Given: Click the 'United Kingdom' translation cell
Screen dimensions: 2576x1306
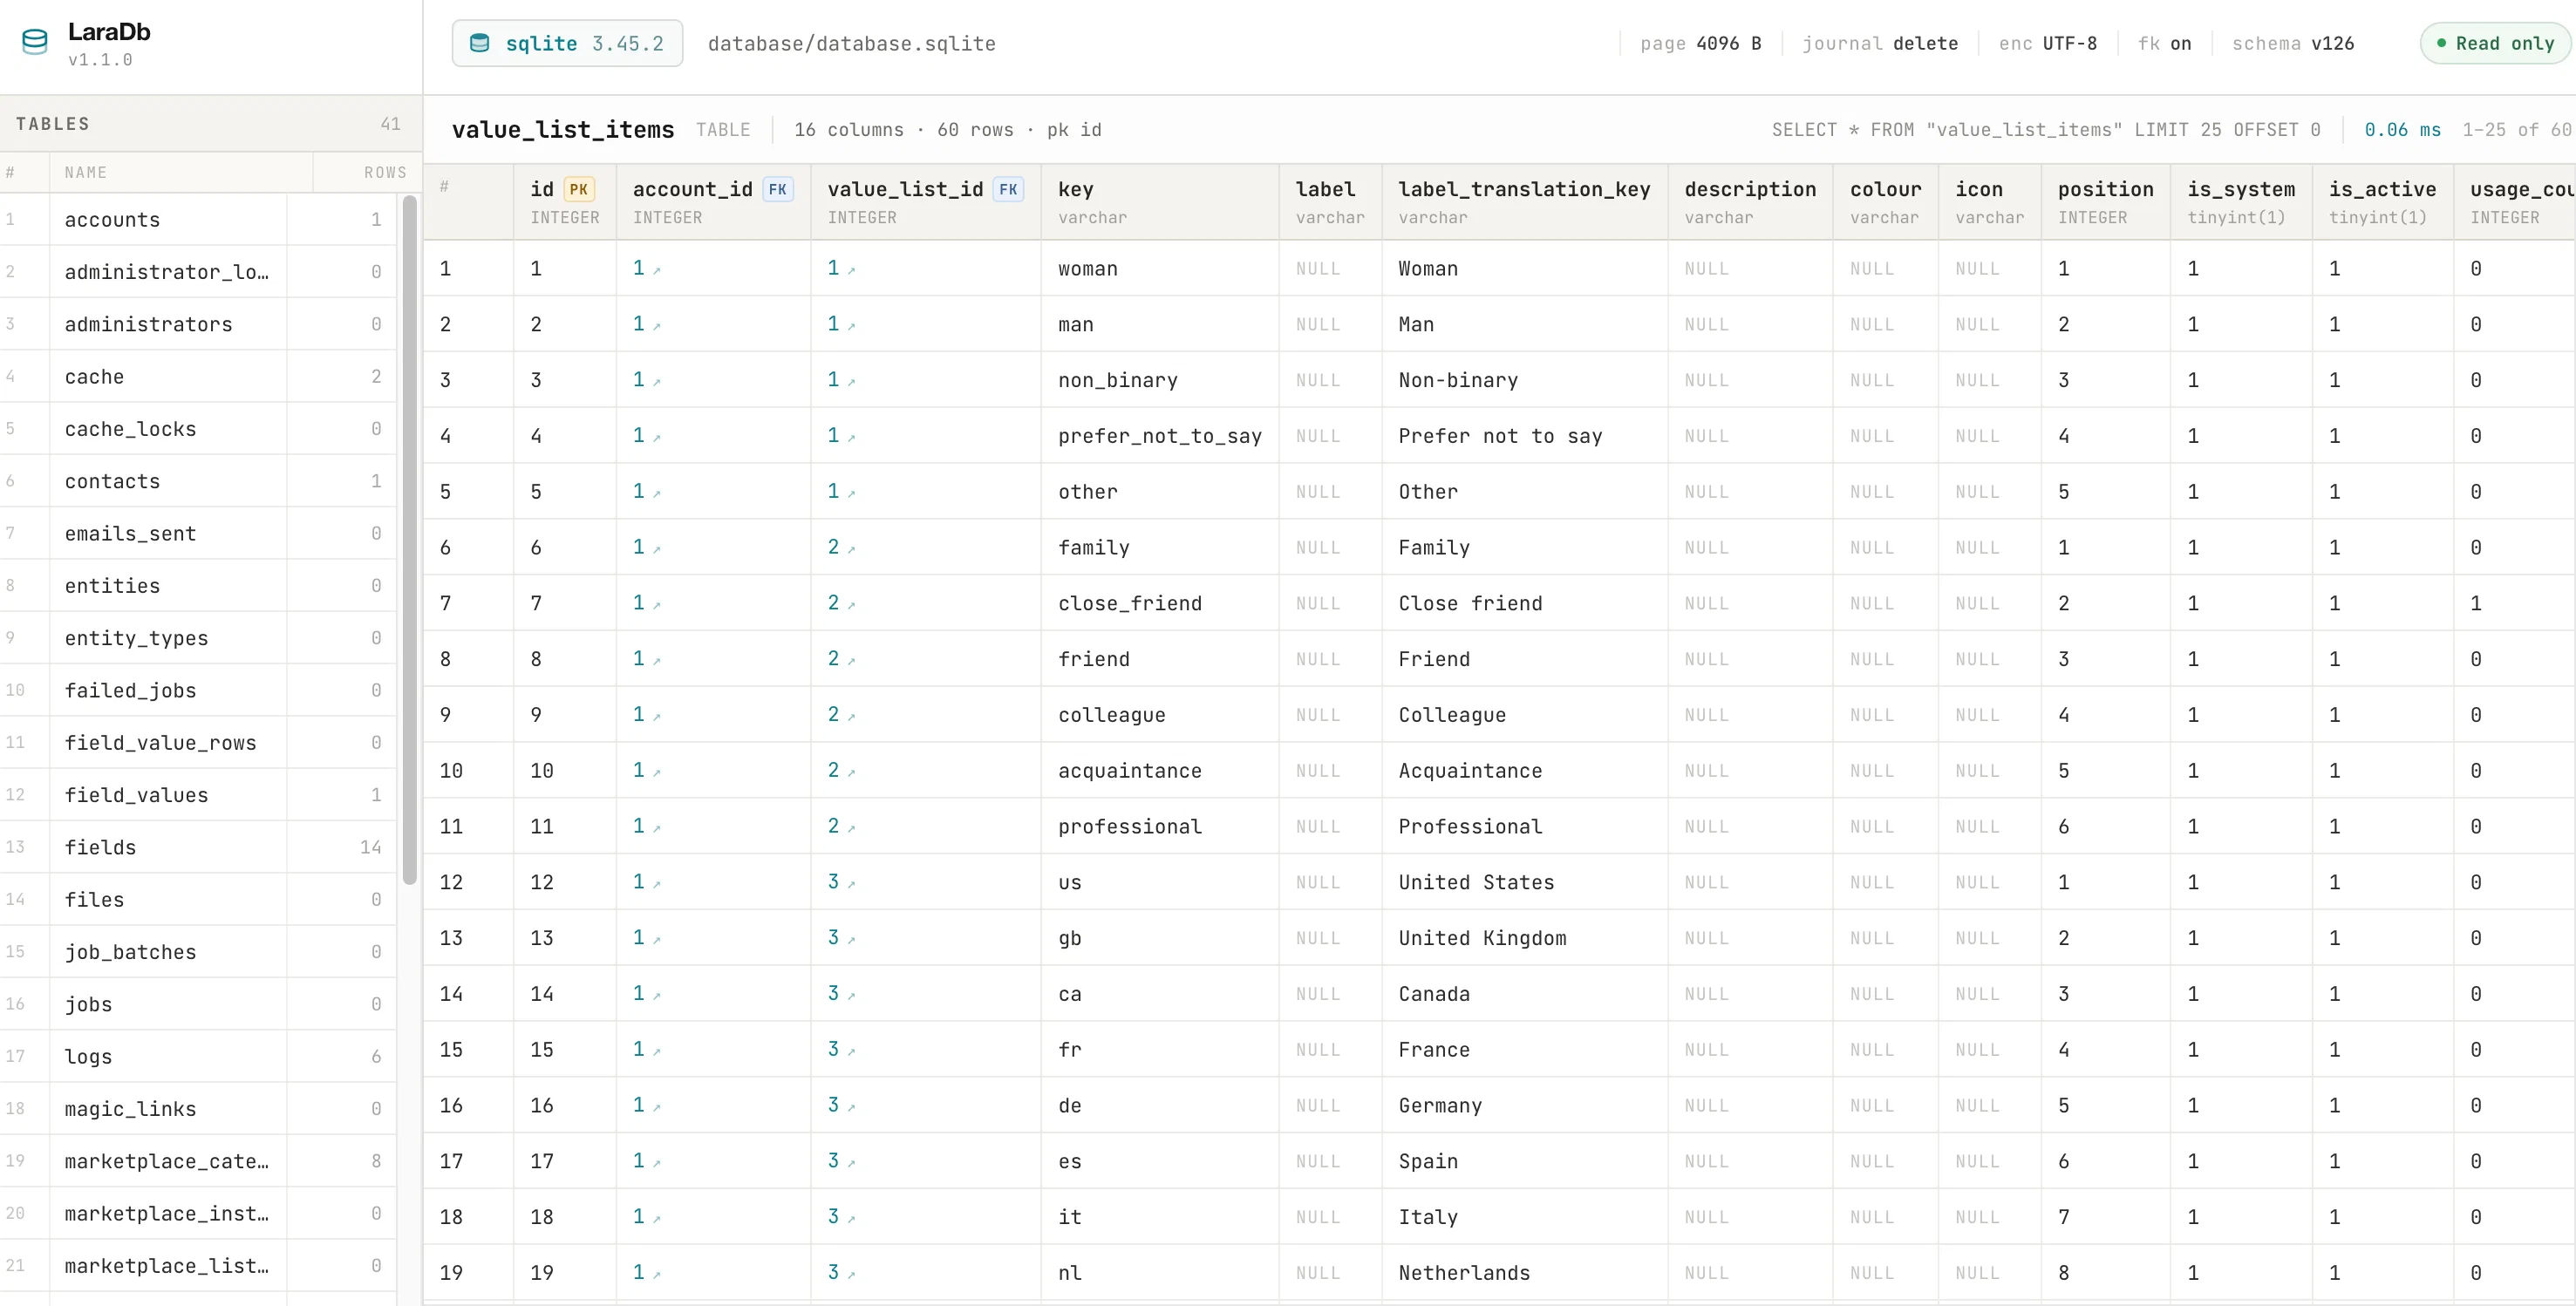Looking at the screenshot, I should 1524,938.
